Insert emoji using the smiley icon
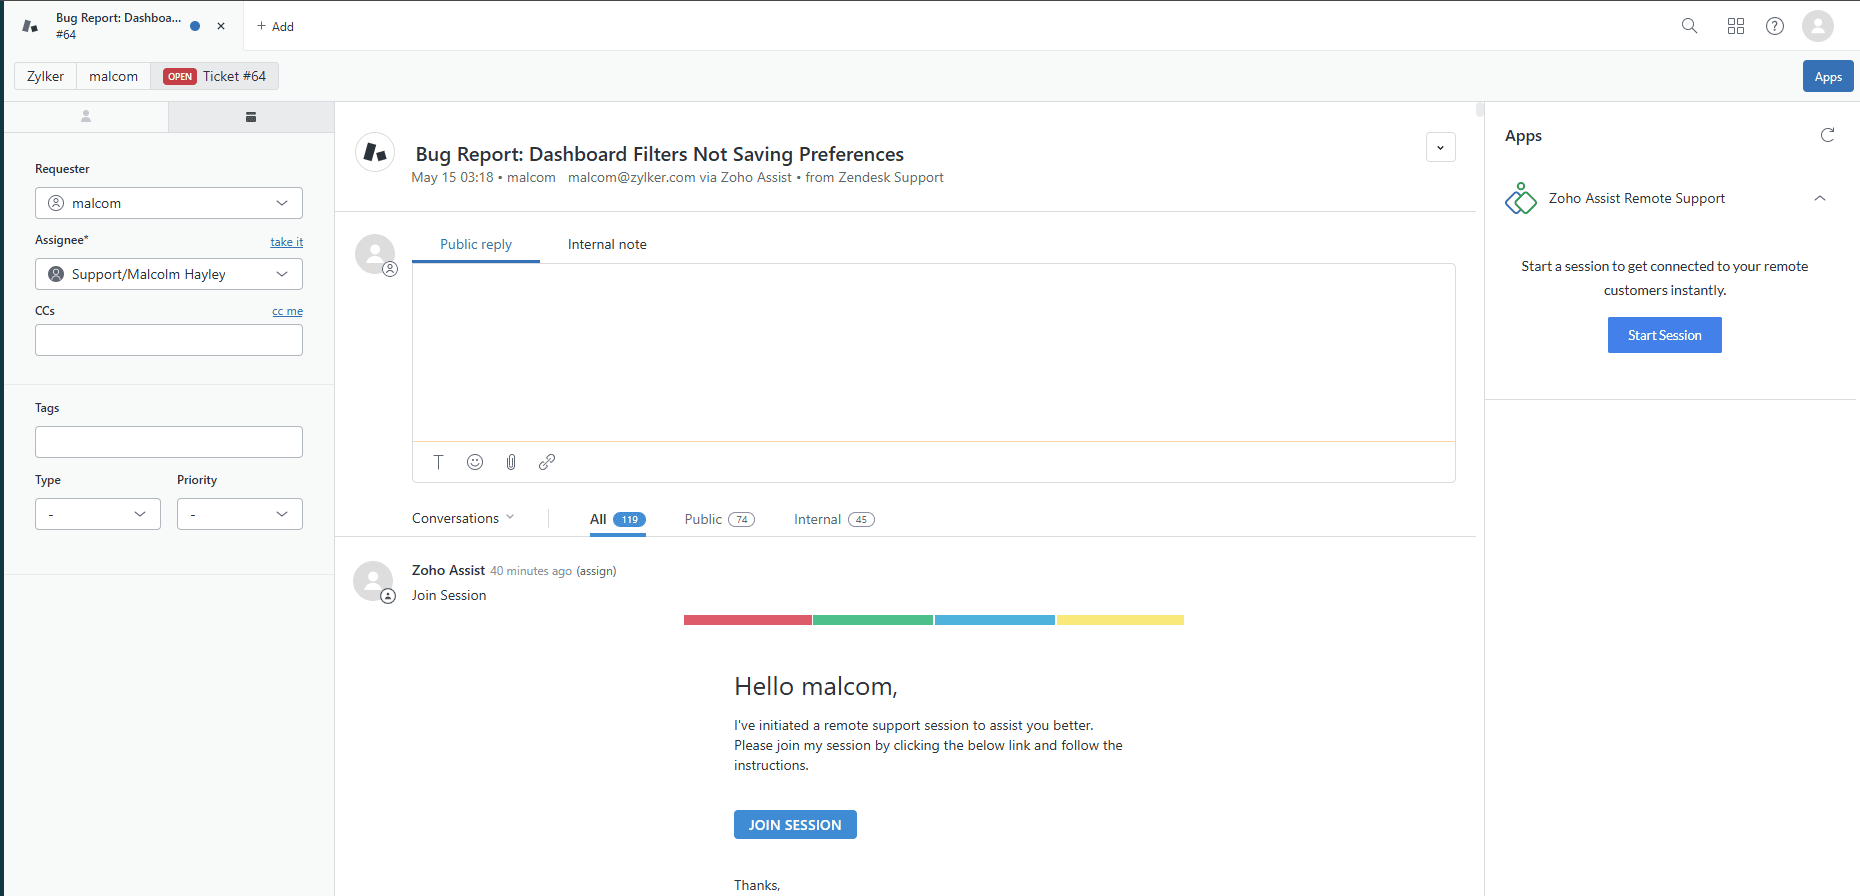Viewport: 1860px width, 896px height. tap(475, 462)
